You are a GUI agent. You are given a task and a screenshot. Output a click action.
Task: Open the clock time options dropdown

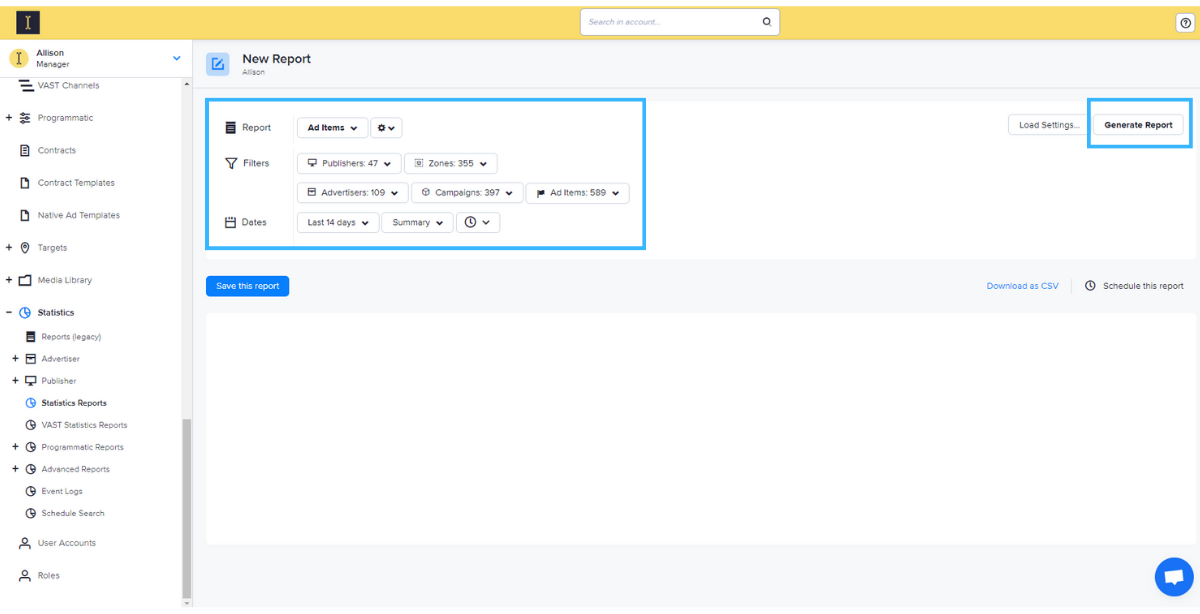478,223
